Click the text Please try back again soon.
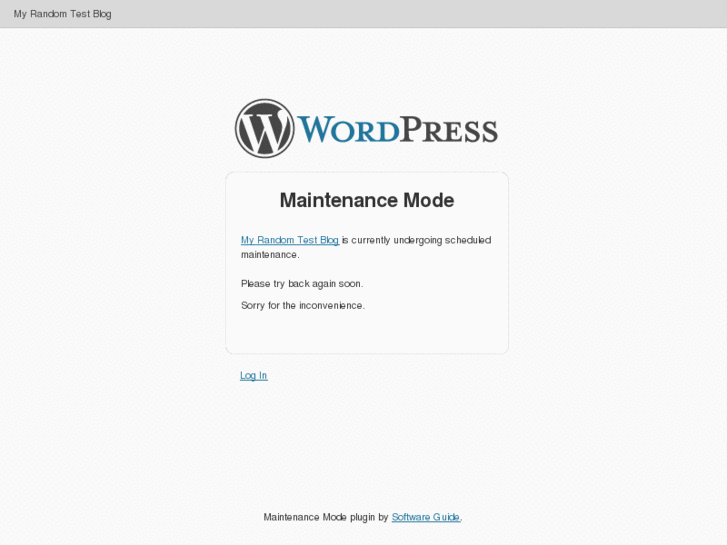This screenshot has width=727, height=545. tap(302, 283)
